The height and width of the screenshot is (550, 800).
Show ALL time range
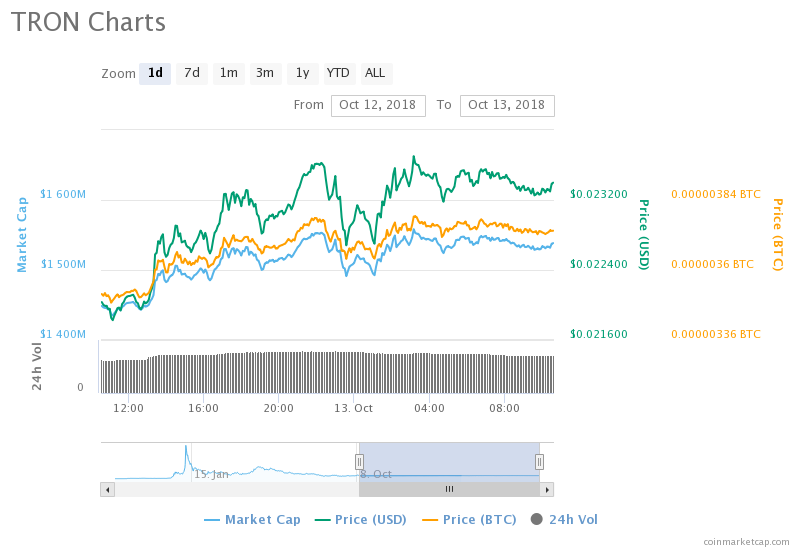pyautogui.click(x=376, y=73)
